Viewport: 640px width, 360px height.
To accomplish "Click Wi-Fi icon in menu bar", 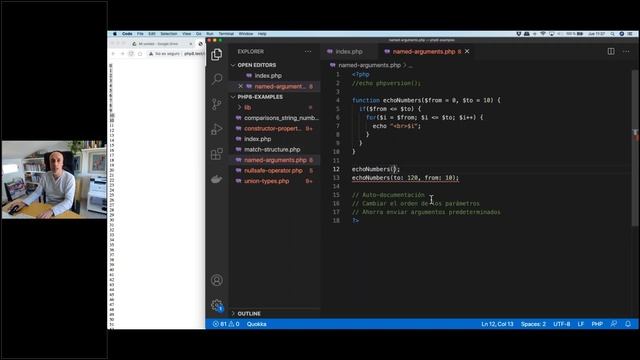I will 543,34.
